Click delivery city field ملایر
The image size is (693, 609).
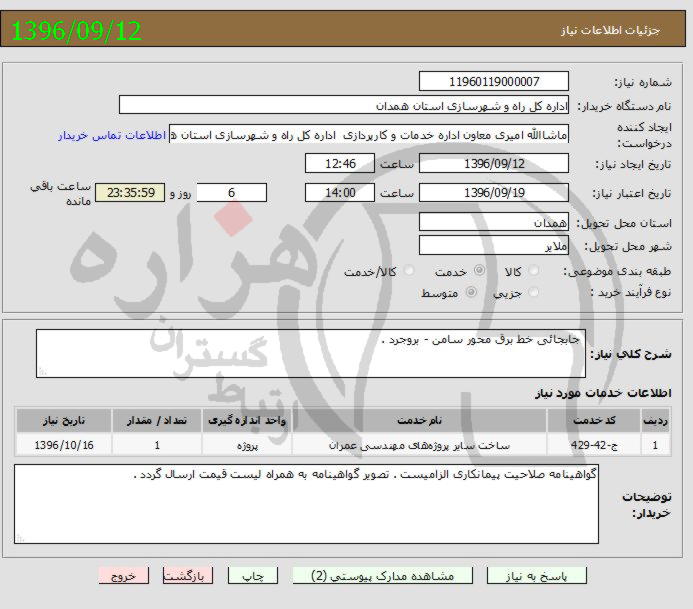[494, 245]
